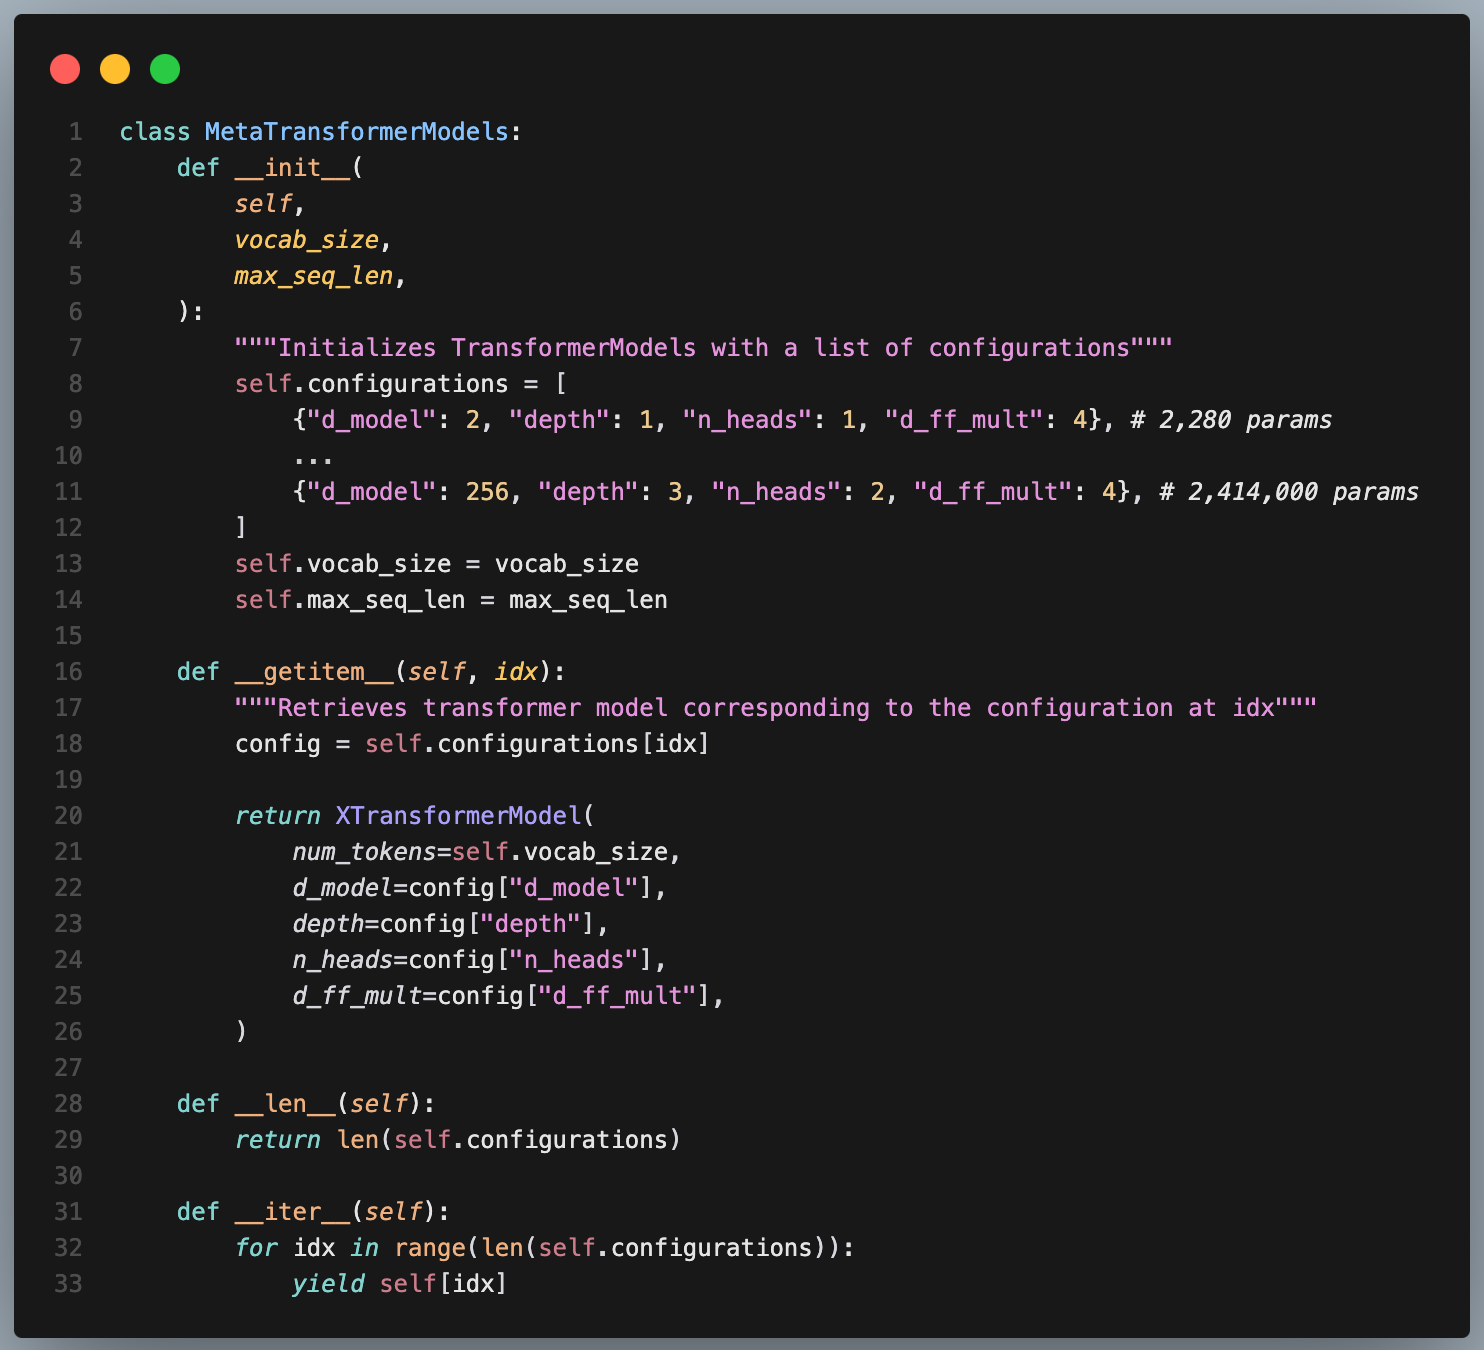Click the ellipsis on line 10
Image resolution: width=1484 pixels, height=1350 pixels.
coord(313,456)
